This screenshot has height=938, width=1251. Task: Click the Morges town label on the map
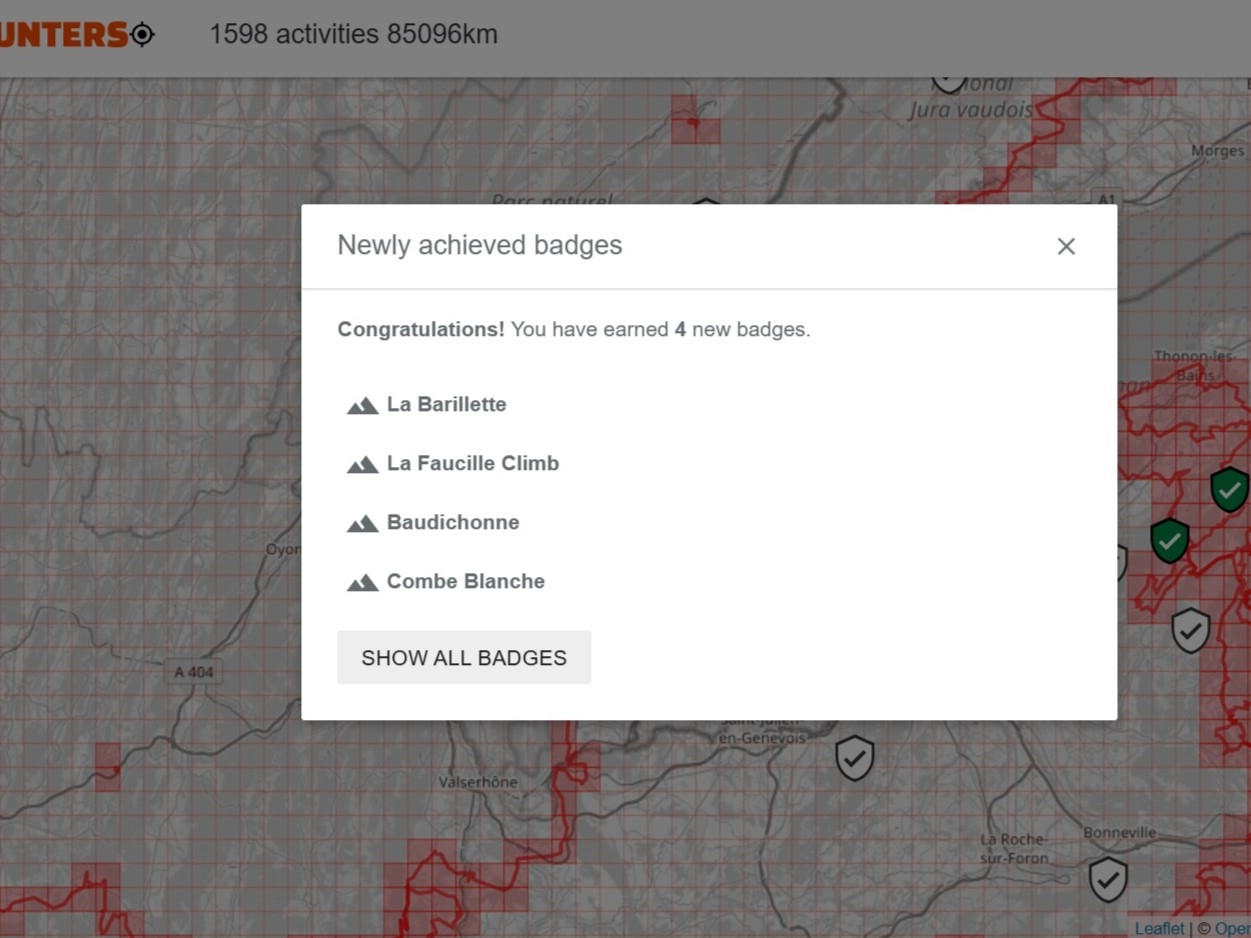pyautogui.click(x=1217, y=151)
